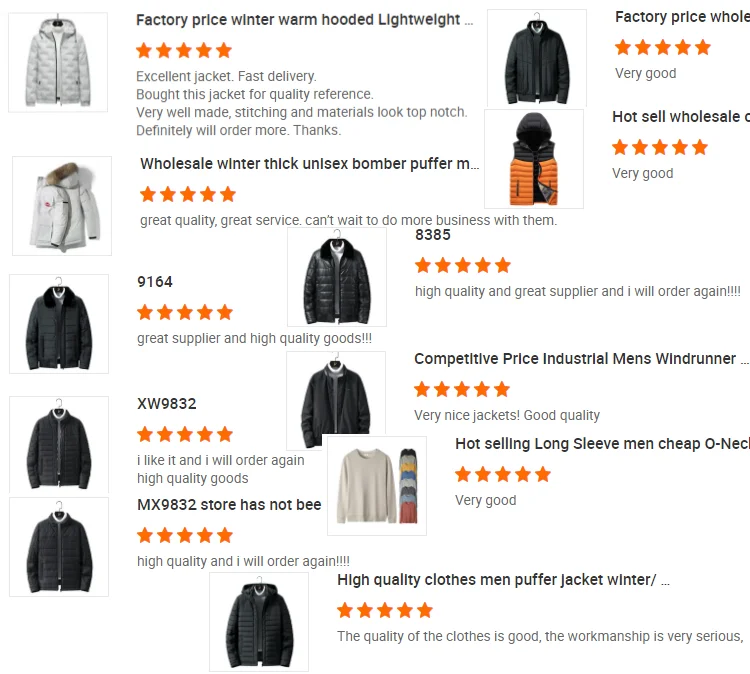
Task: Select the fur-hood white parka thumbnail
Action: point(62,206)
